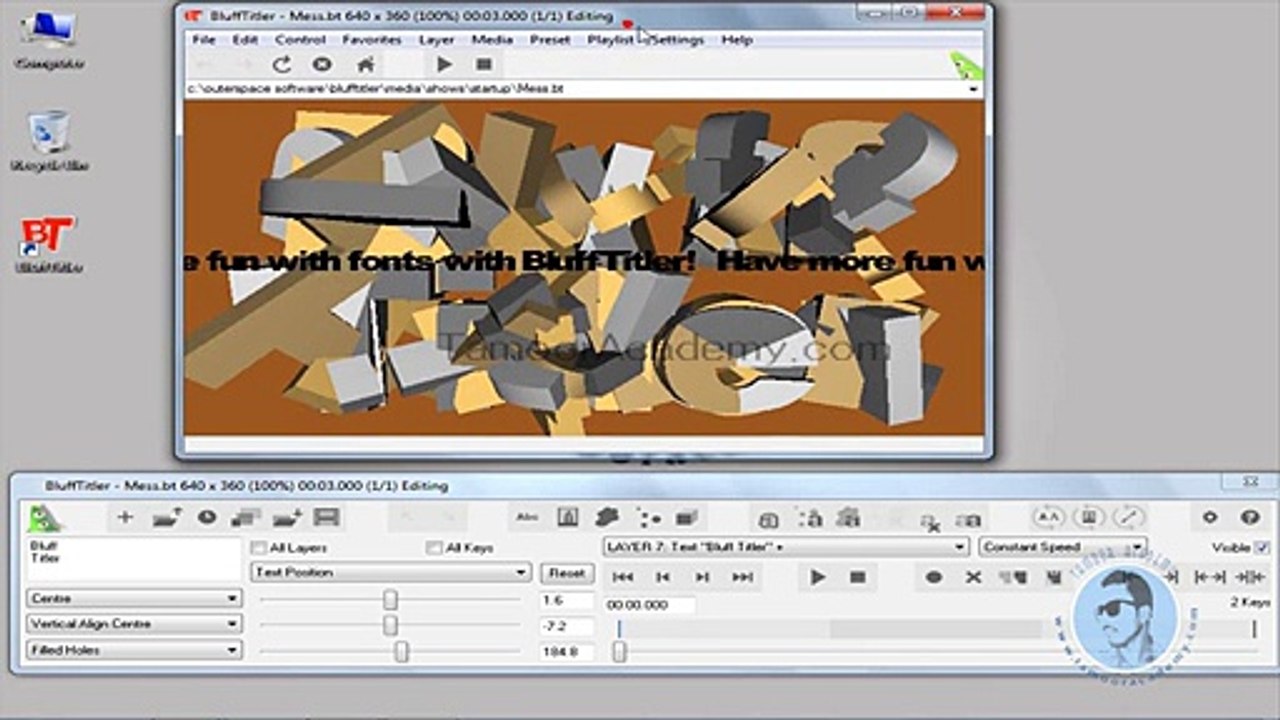Click the delete key (X) icon
Image resolution: width=1280 pixels, height=720 pixels.
[973, 577]
